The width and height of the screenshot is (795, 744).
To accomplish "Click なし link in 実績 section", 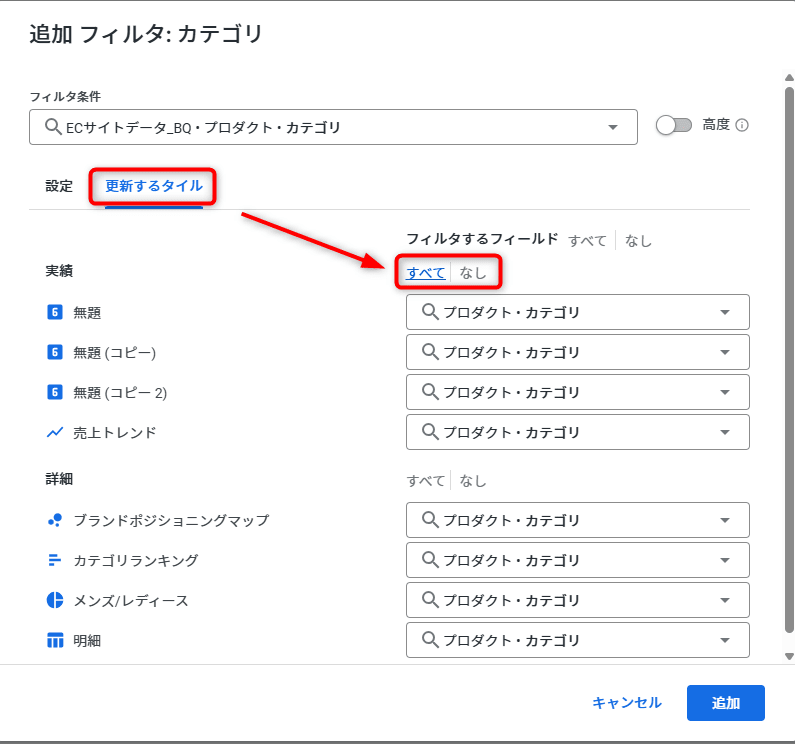I will [473, 273].
